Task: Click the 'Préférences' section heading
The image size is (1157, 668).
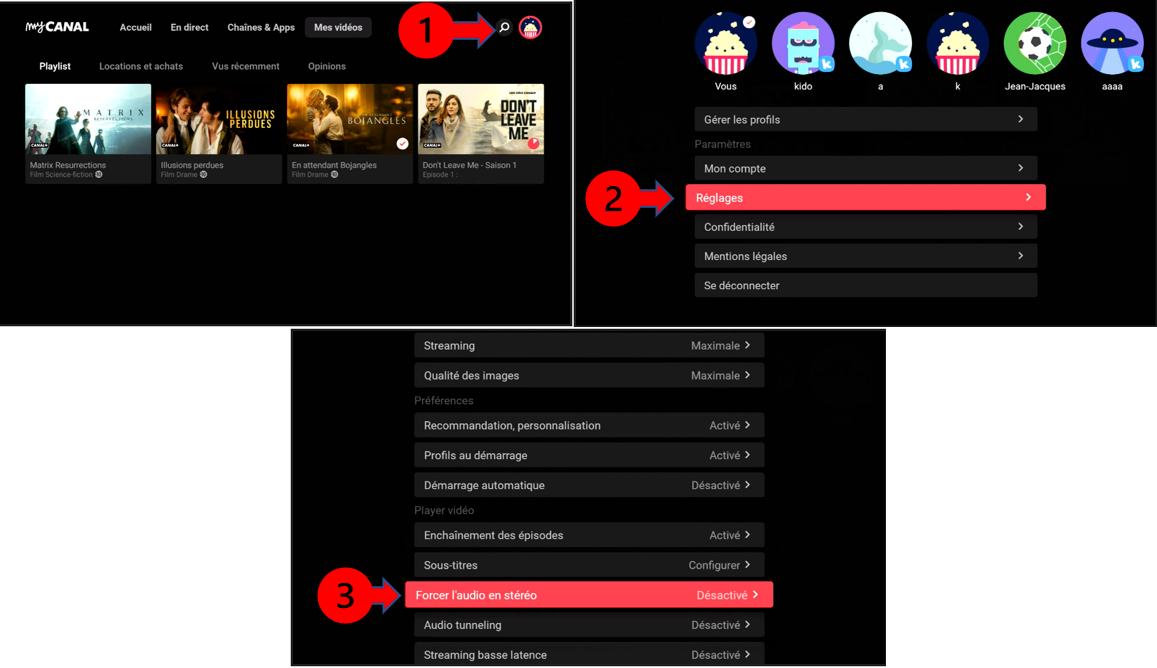Action: (x=443, y=401)
